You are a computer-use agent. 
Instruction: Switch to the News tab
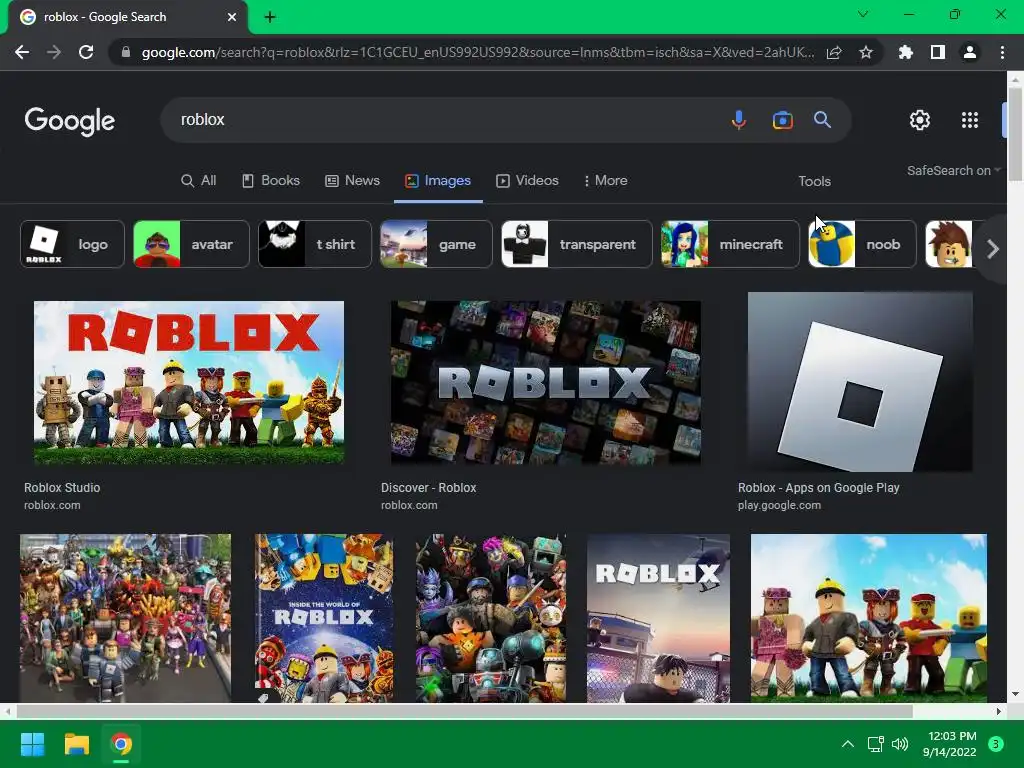(x=353, y=181)
